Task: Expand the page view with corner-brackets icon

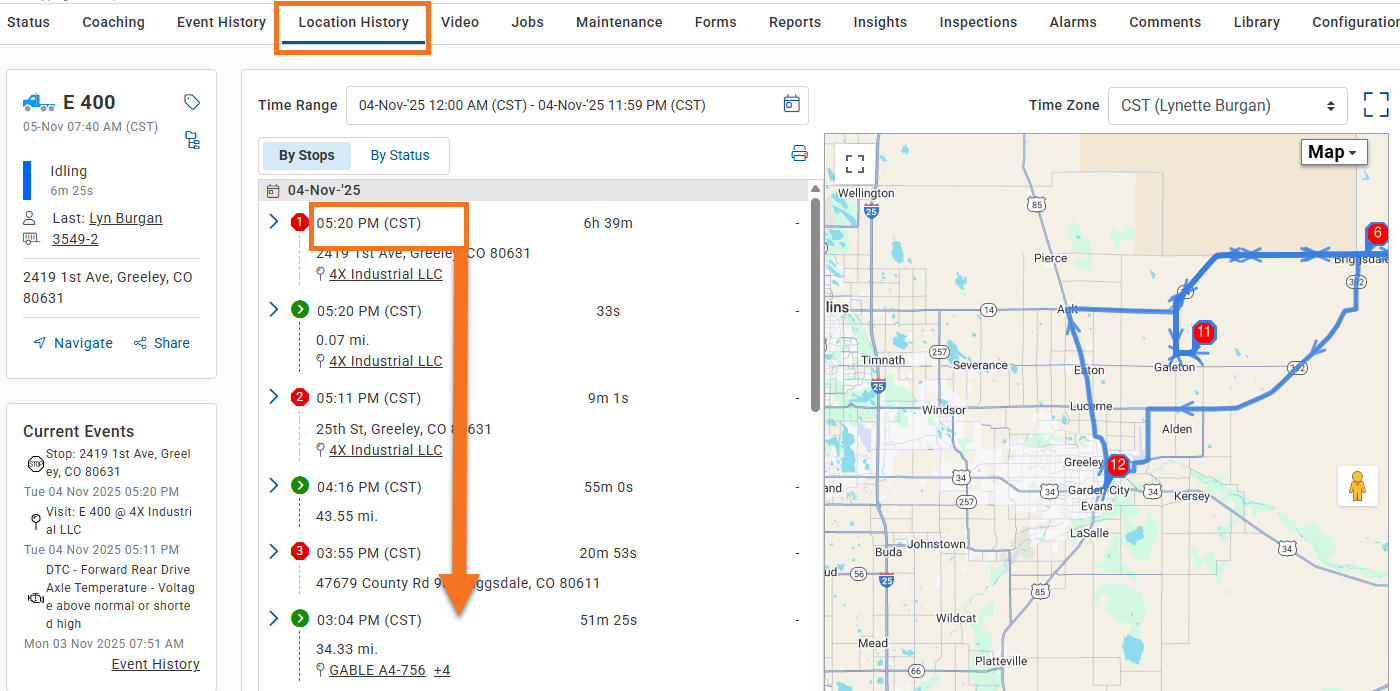Action: (1376, 105)
